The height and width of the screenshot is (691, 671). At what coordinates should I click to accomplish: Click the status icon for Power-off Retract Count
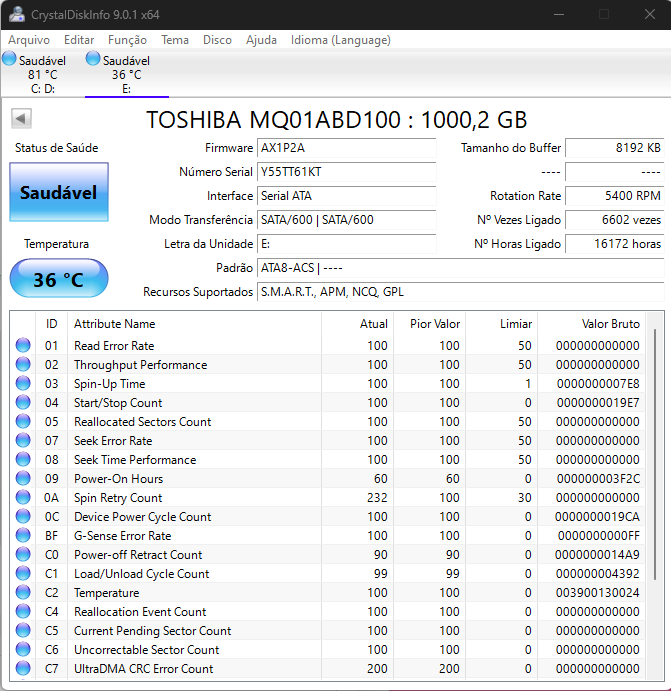[x=23, y=554]
